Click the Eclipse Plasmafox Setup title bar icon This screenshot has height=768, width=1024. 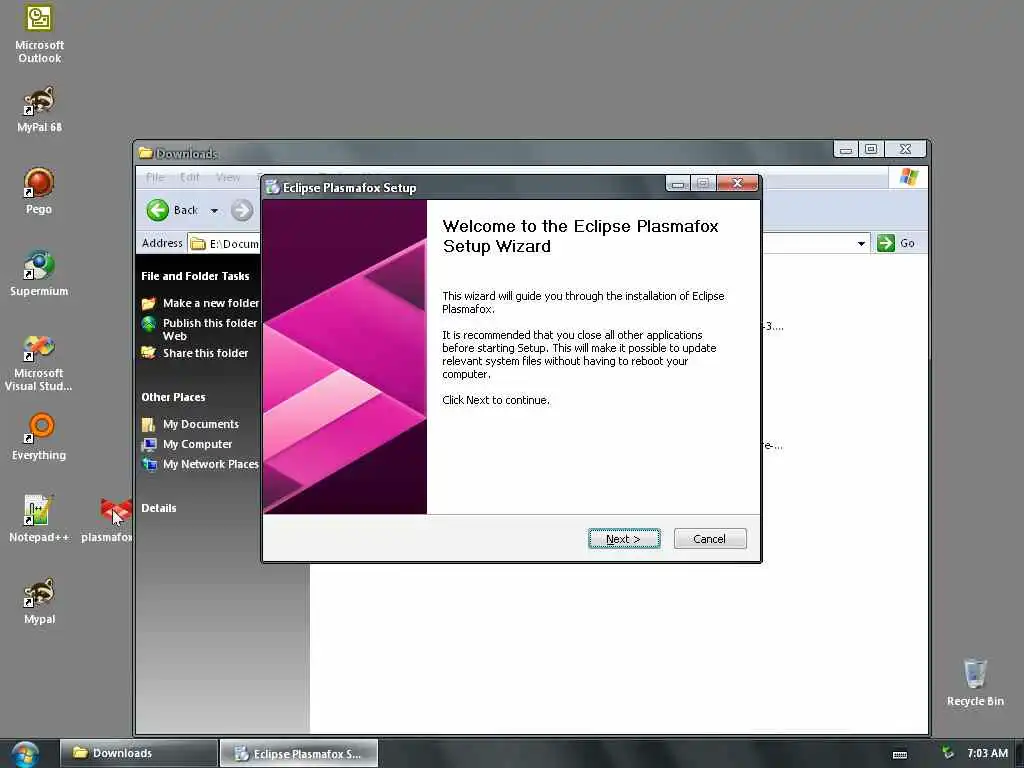pyautogui.click(x=272, y=187)
